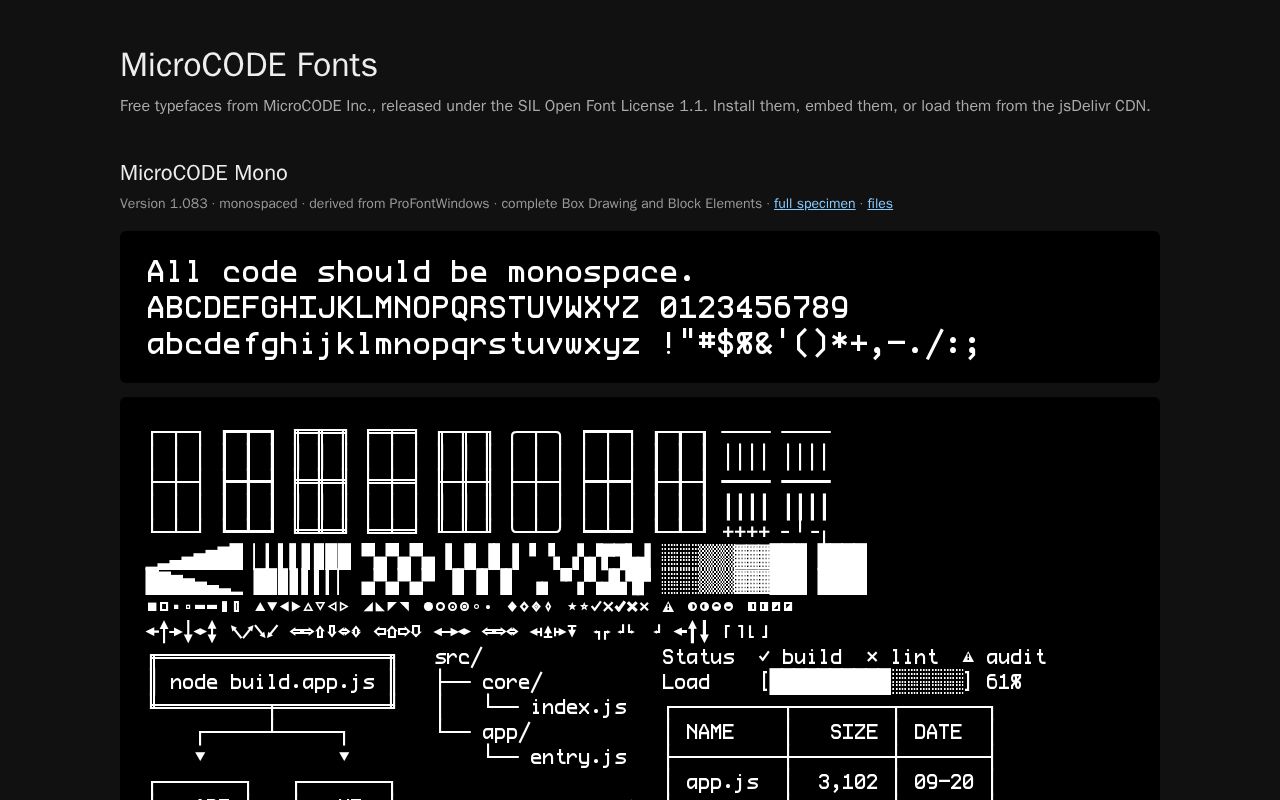The image size is (1280, 800).
Task: Click the sample line 'All code should be monospace.'
Action: click(420, 272)
